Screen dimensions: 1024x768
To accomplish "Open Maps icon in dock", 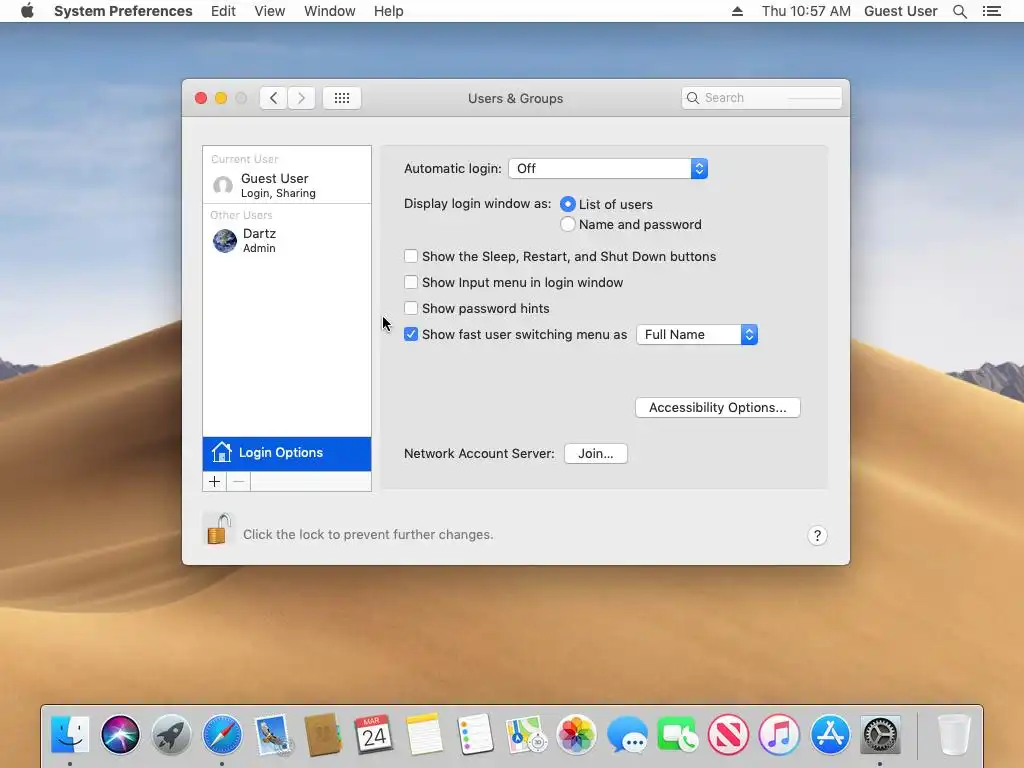I will tap(526, 734).
